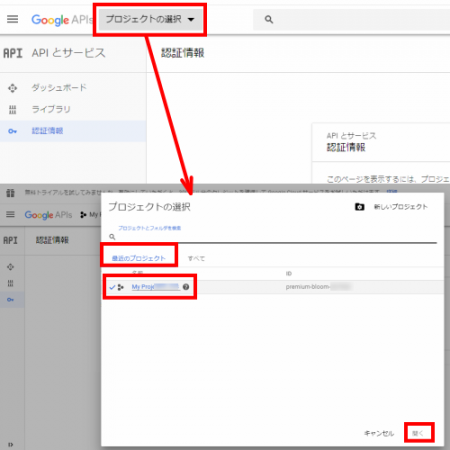Click キャンセル in the dialog

point(379,433)
